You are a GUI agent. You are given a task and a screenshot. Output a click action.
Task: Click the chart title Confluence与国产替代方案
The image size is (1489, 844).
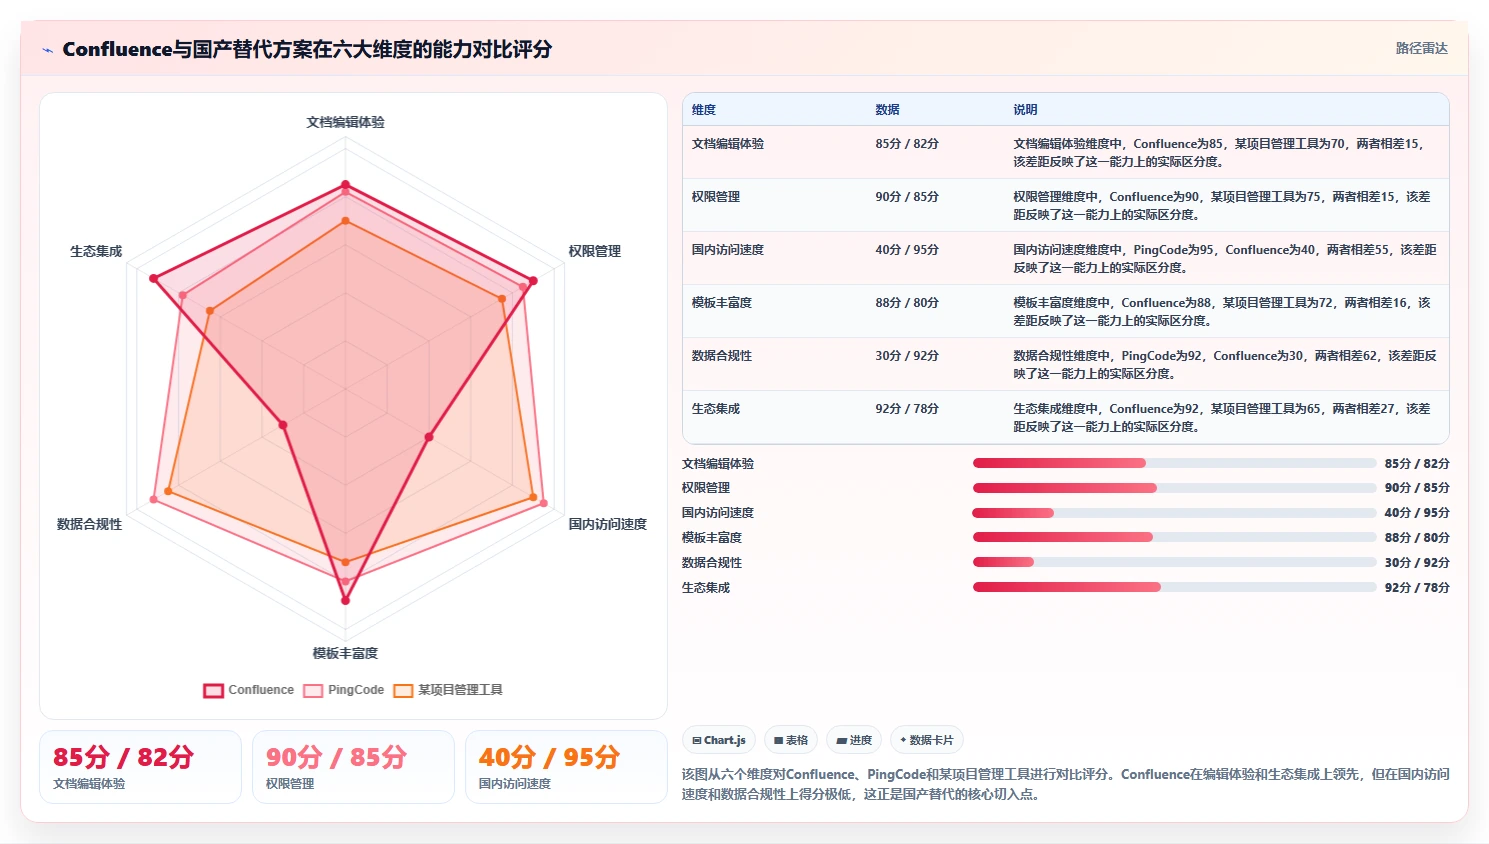click(307, 49)
